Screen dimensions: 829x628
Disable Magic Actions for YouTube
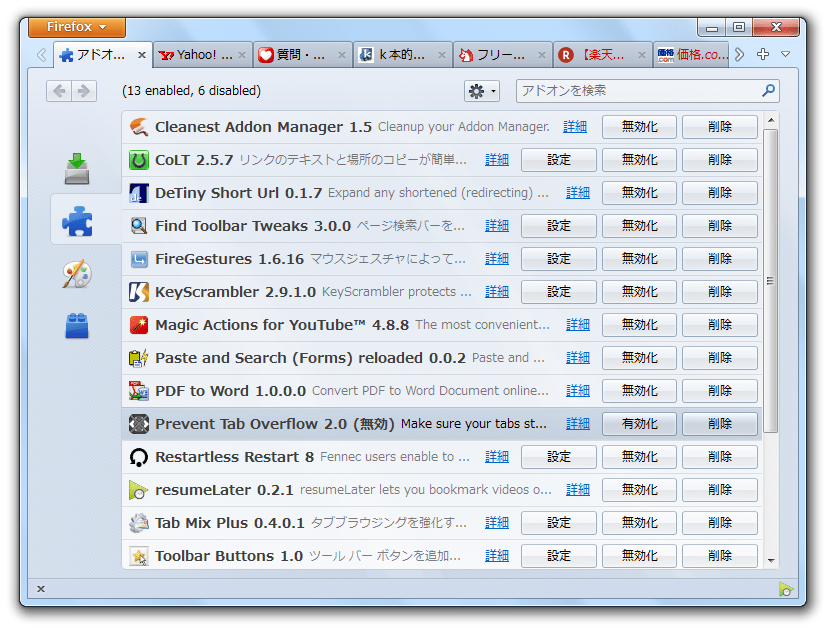coord(639,325)
